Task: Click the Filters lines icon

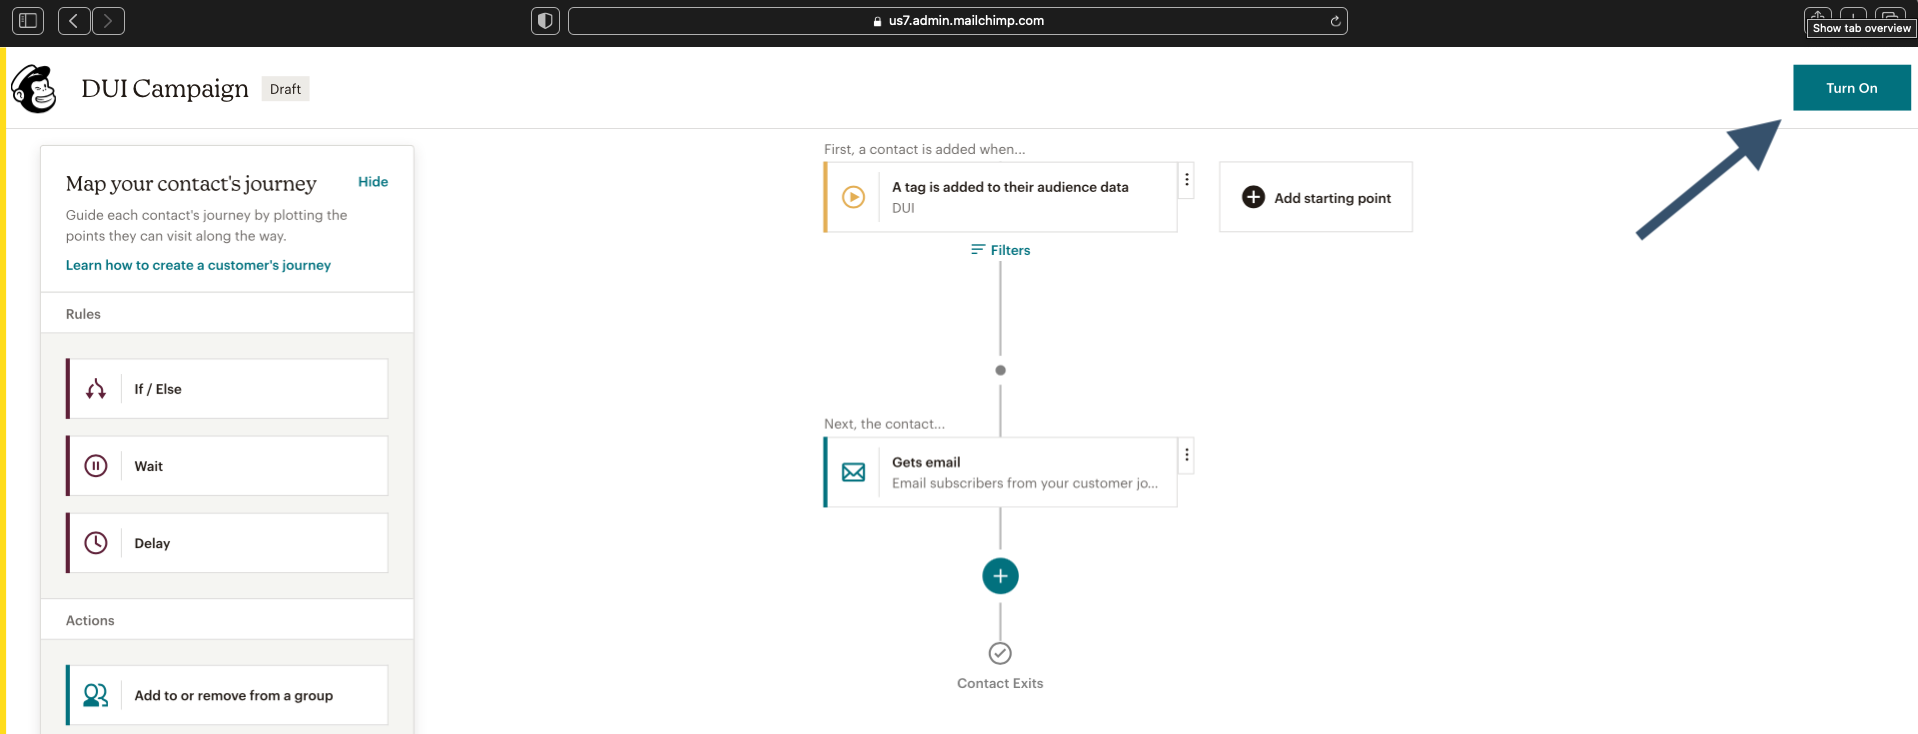Action: coord(978,249)
